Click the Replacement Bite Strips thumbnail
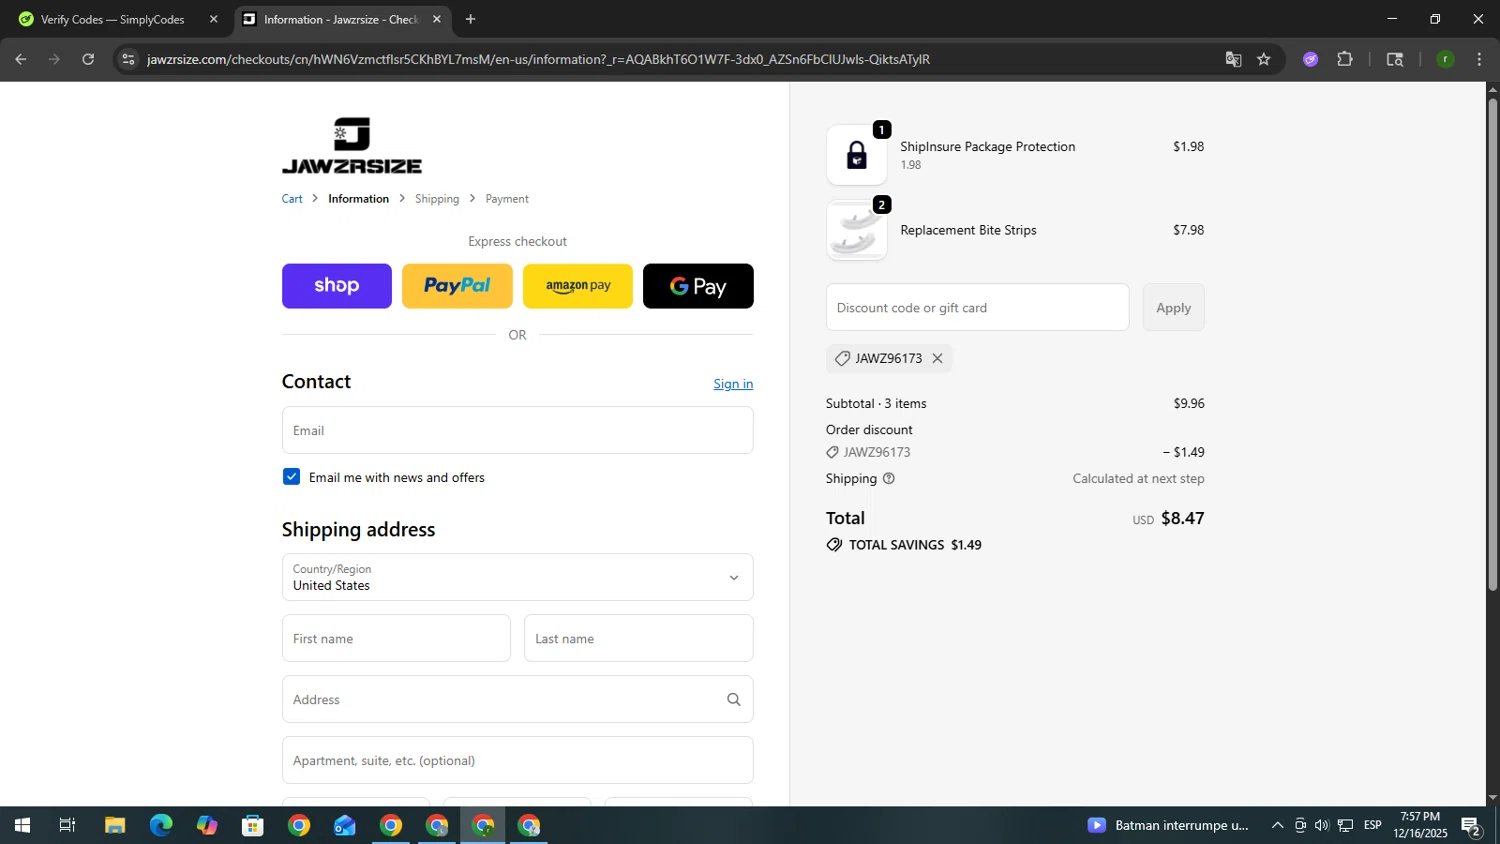Screen dimensions: 1500x844 coord(857,230)
